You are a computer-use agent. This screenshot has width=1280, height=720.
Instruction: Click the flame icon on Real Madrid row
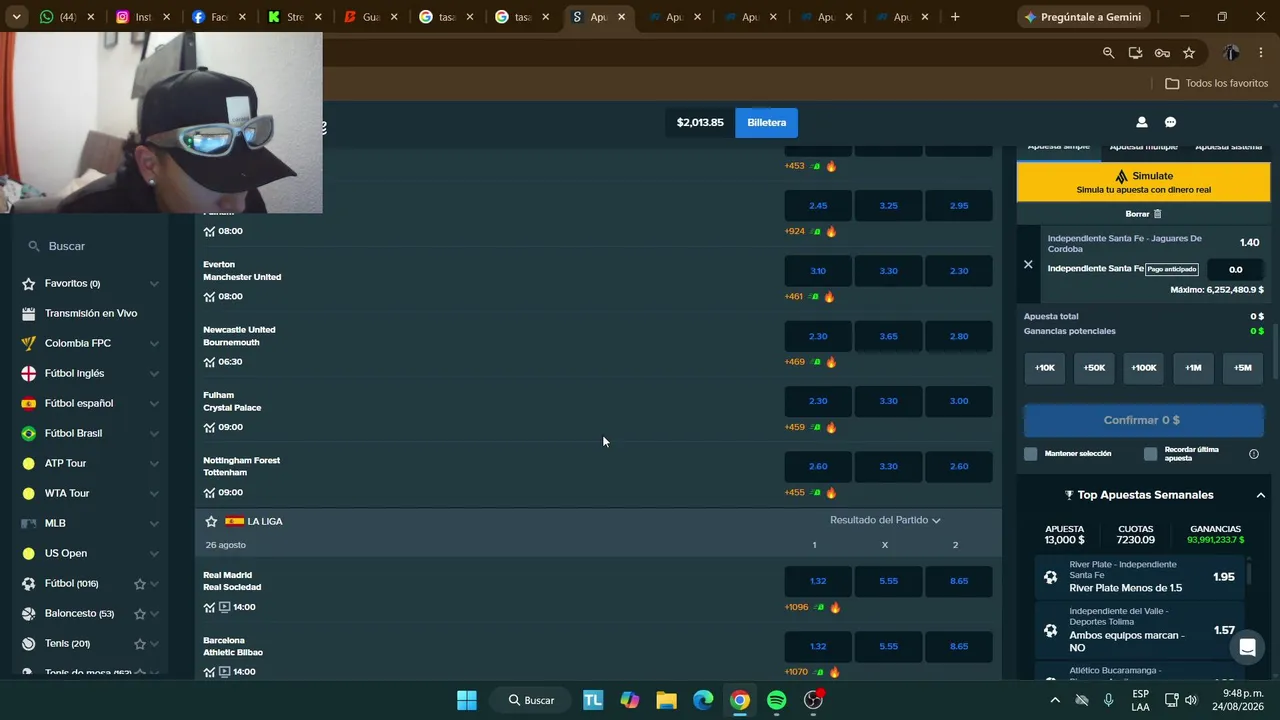click(835, 607)
